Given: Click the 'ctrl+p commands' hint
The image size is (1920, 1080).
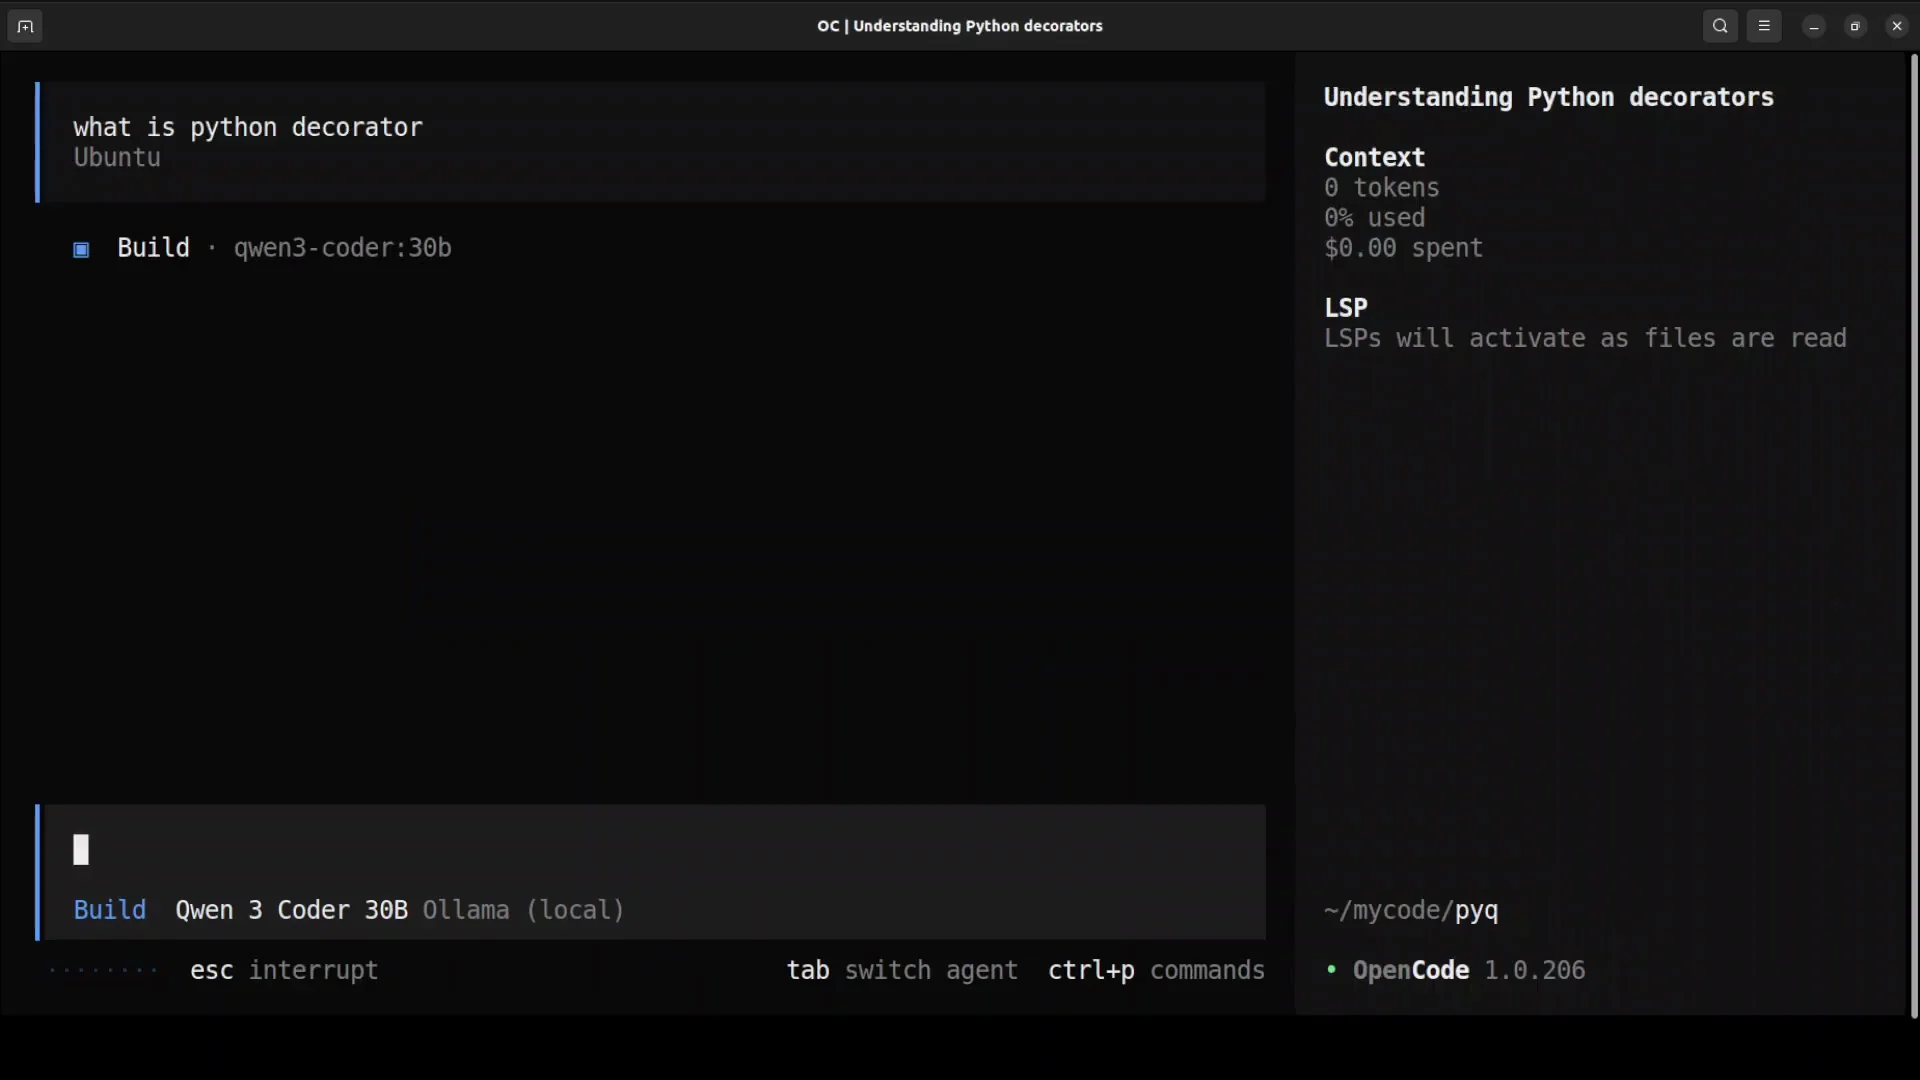Looking at the screenshot, I should coord(1156,970).
